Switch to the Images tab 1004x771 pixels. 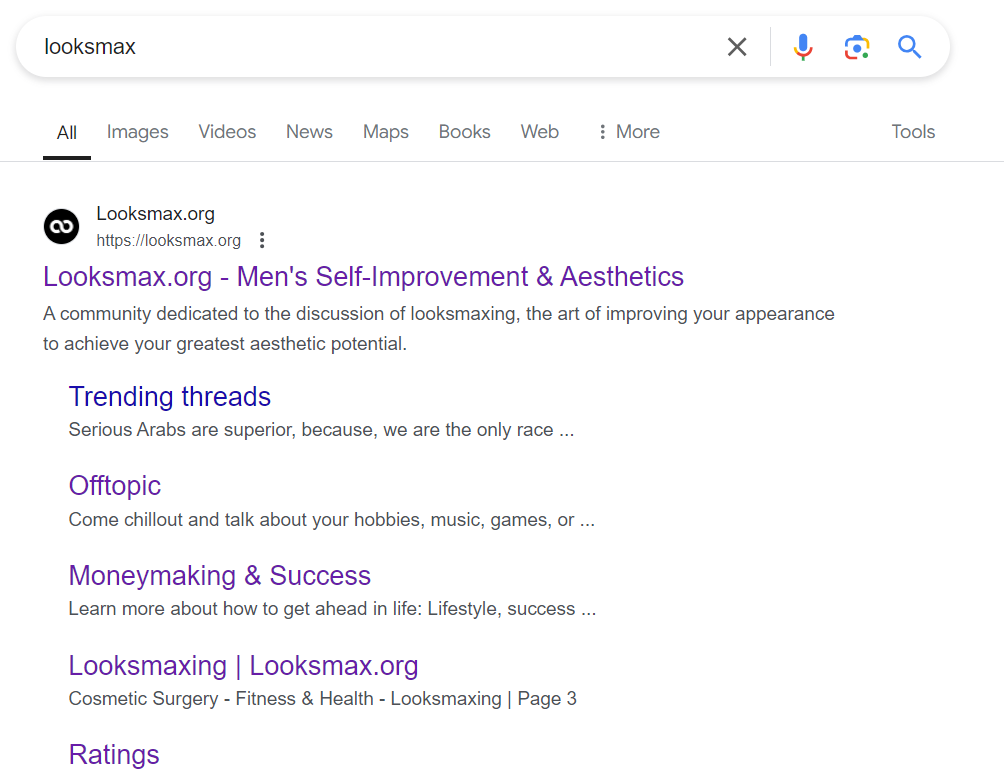coord(137,132)
